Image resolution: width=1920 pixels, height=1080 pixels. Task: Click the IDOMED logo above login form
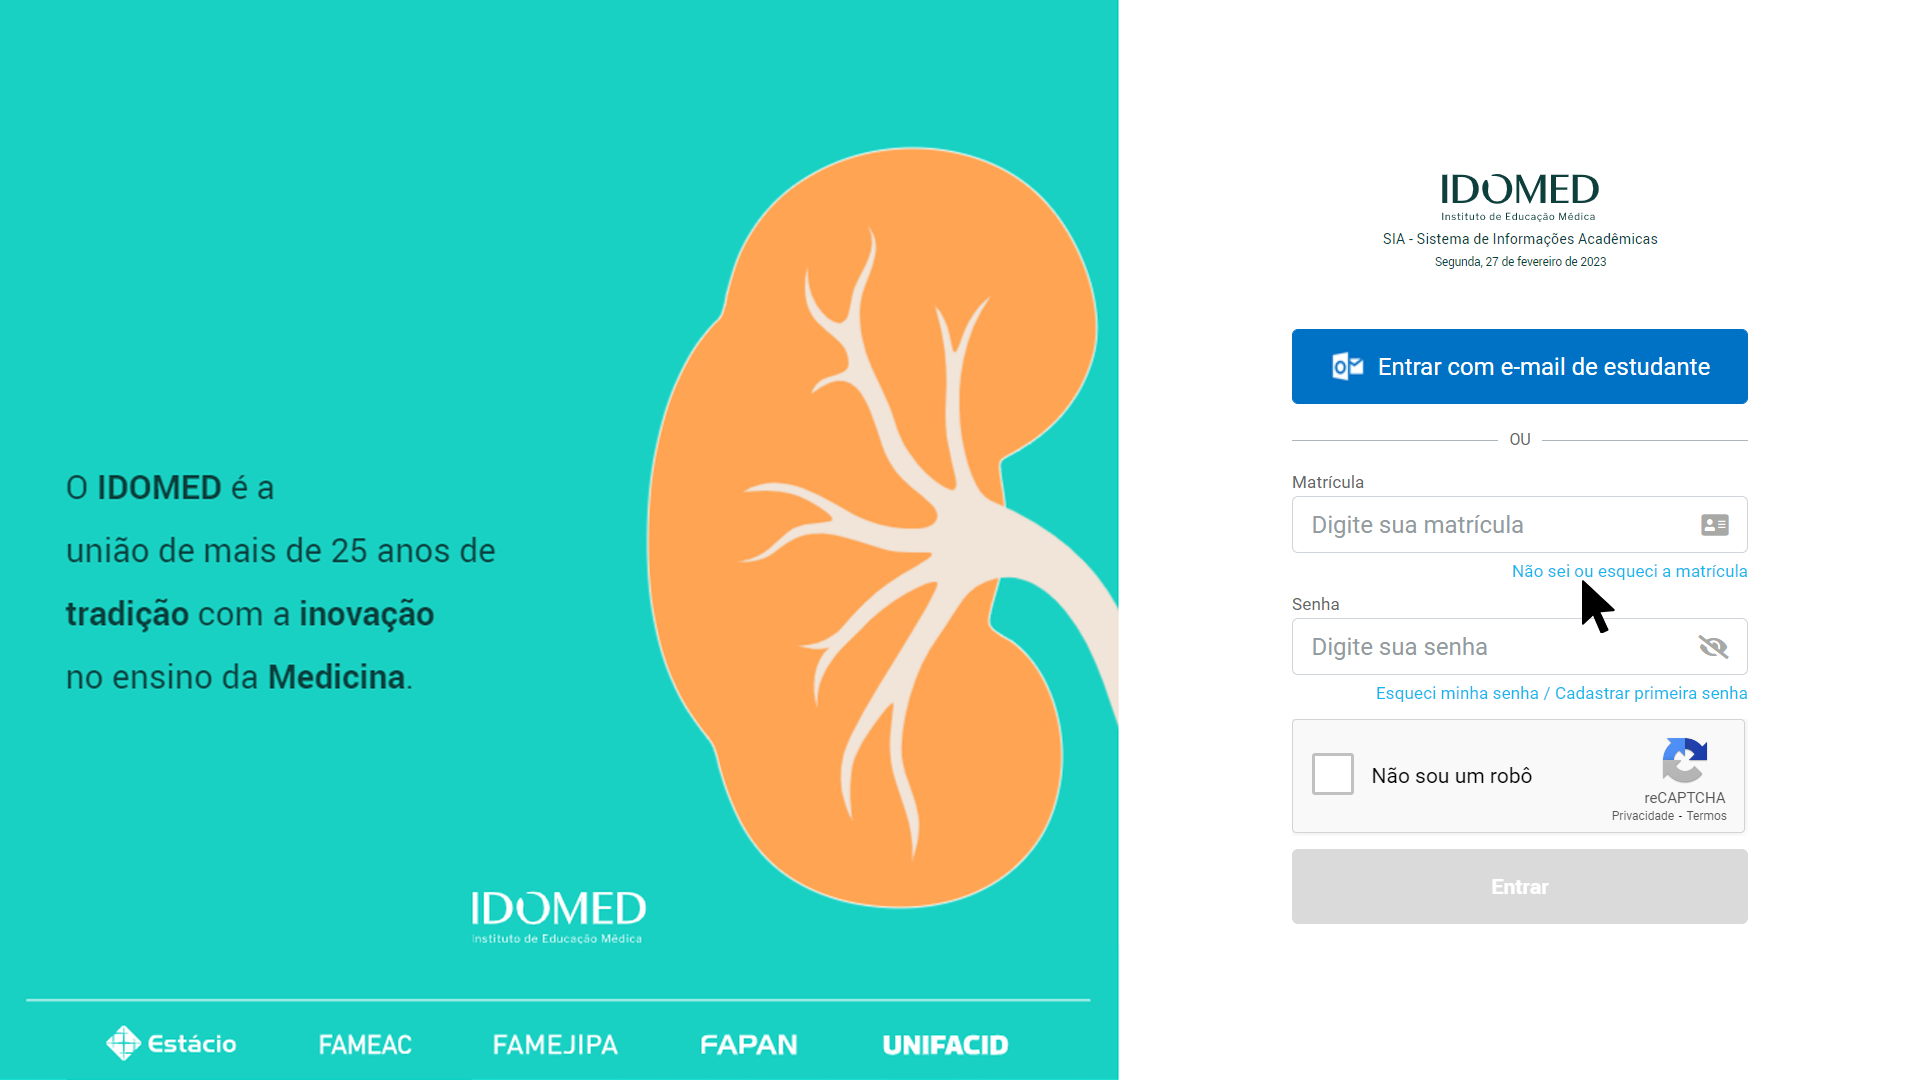point(1519,196)
